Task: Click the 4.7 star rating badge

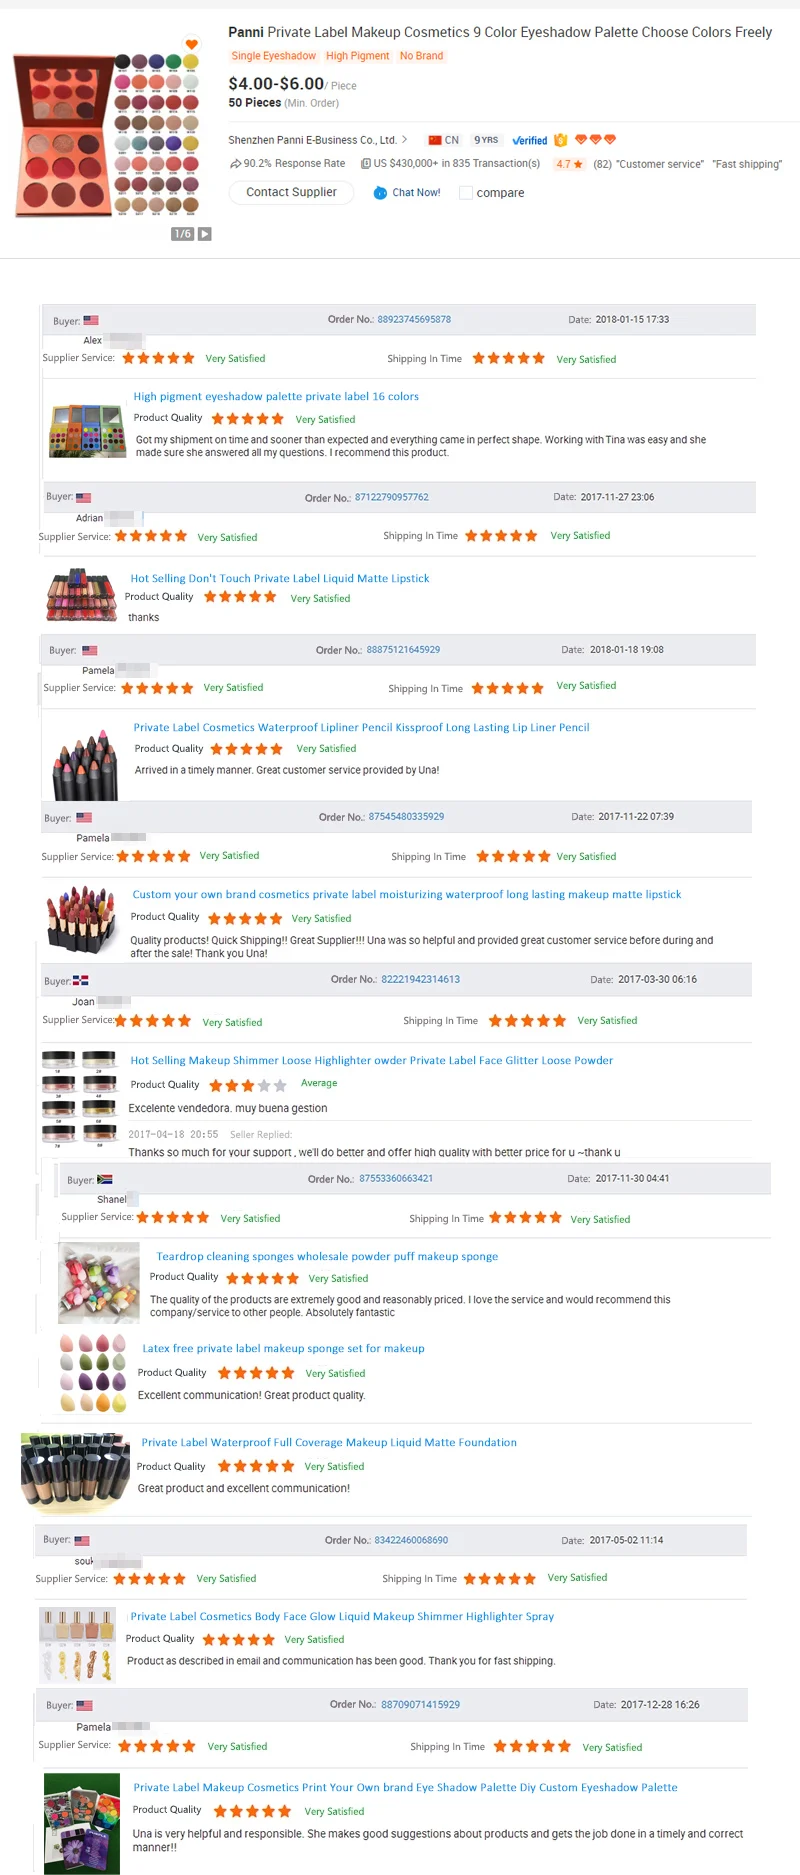Action: [570, 164]
